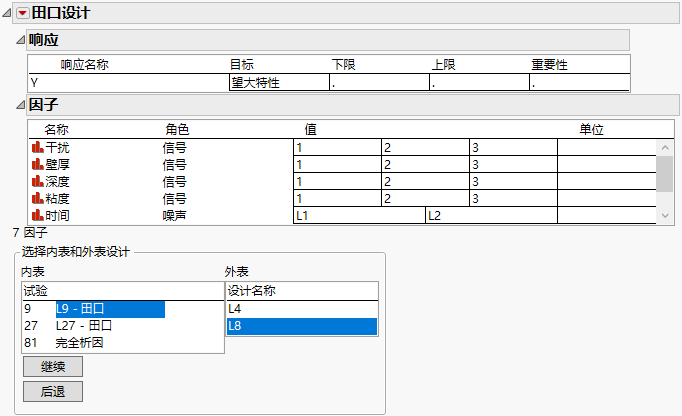Edit value 2 of the 粘度 factor
The width and height of the screenshot is (682, 416).
(425, 198)
